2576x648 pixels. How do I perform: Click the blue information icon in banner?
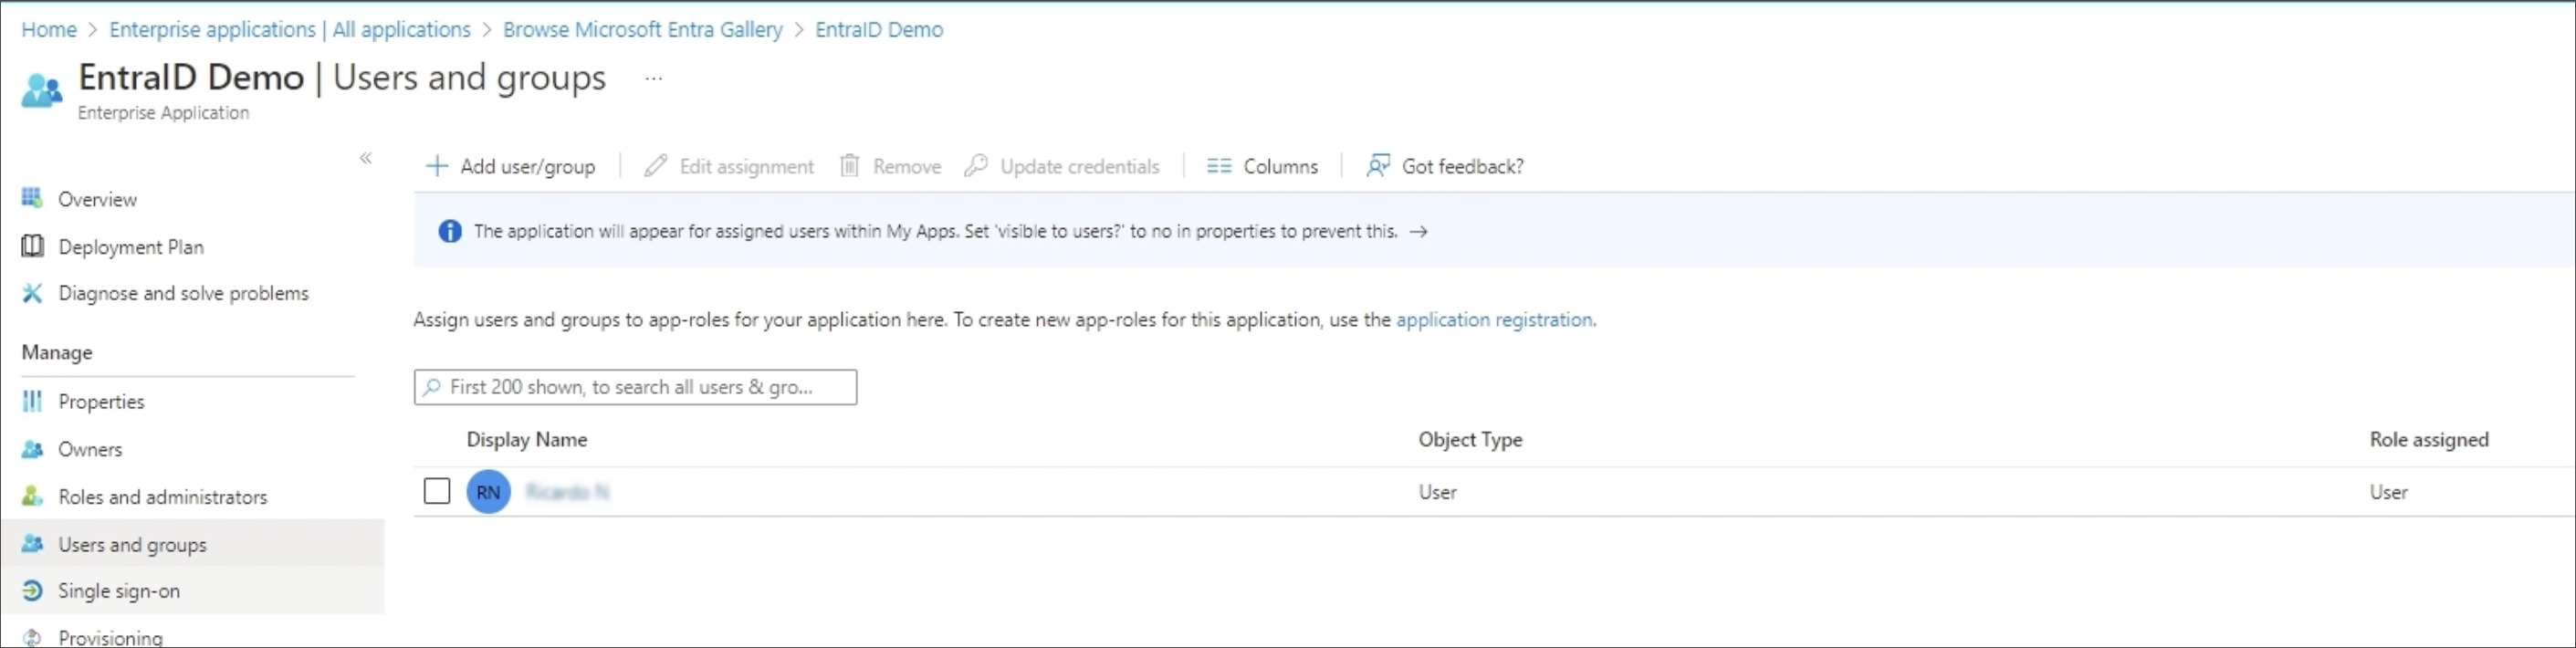(450, 231)
